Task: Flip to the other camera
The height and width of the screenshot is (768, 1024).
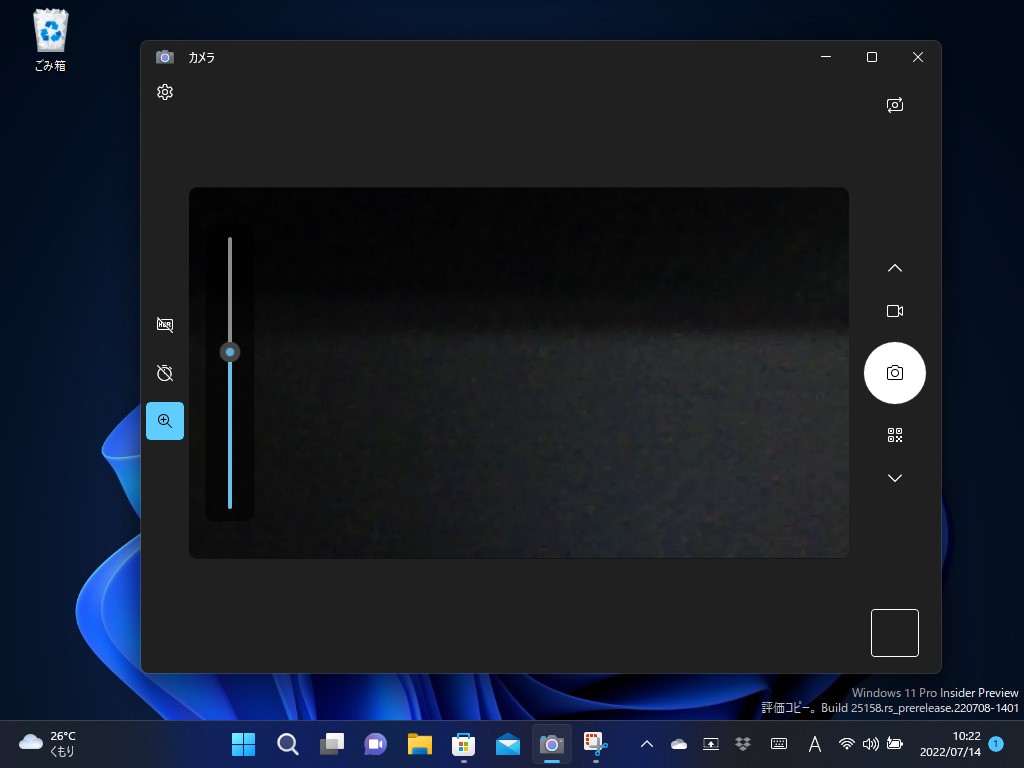Action: point(894,104)
